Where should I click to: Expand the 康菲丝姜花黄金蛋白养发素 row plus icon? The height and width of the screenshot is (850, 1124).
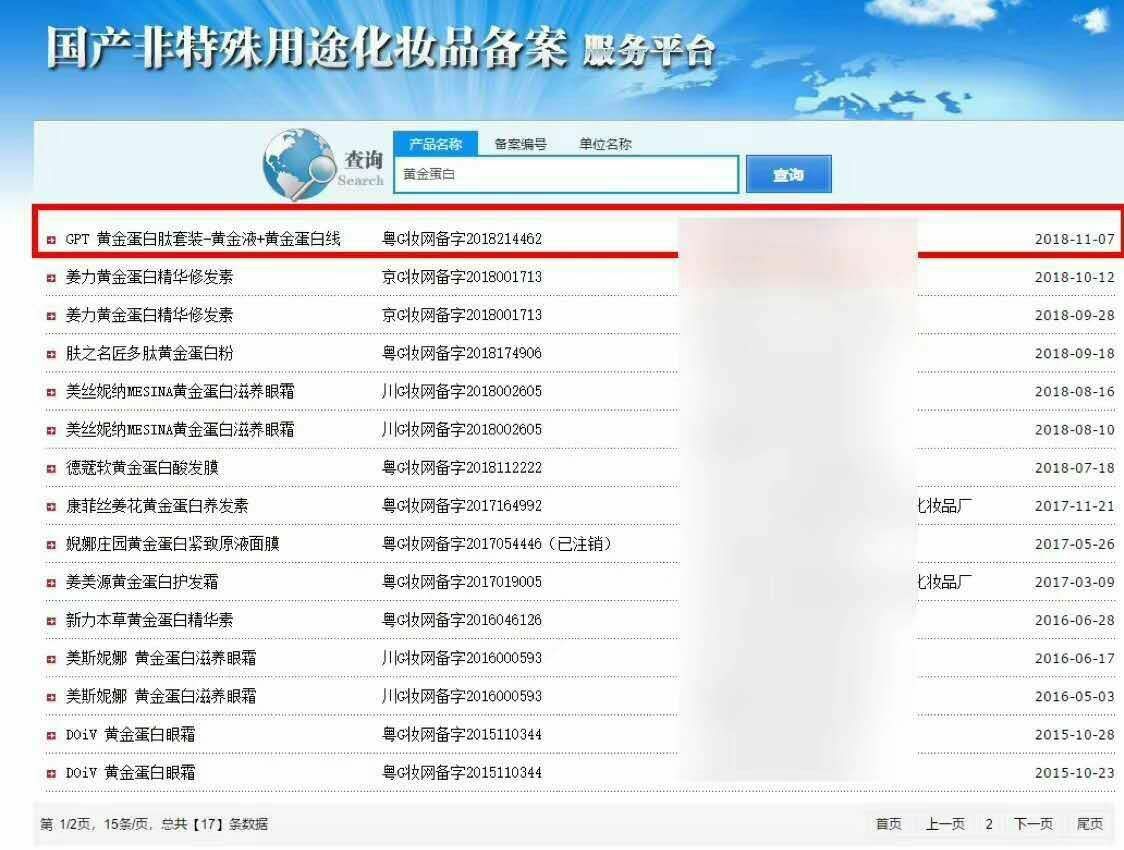point(51,507)
